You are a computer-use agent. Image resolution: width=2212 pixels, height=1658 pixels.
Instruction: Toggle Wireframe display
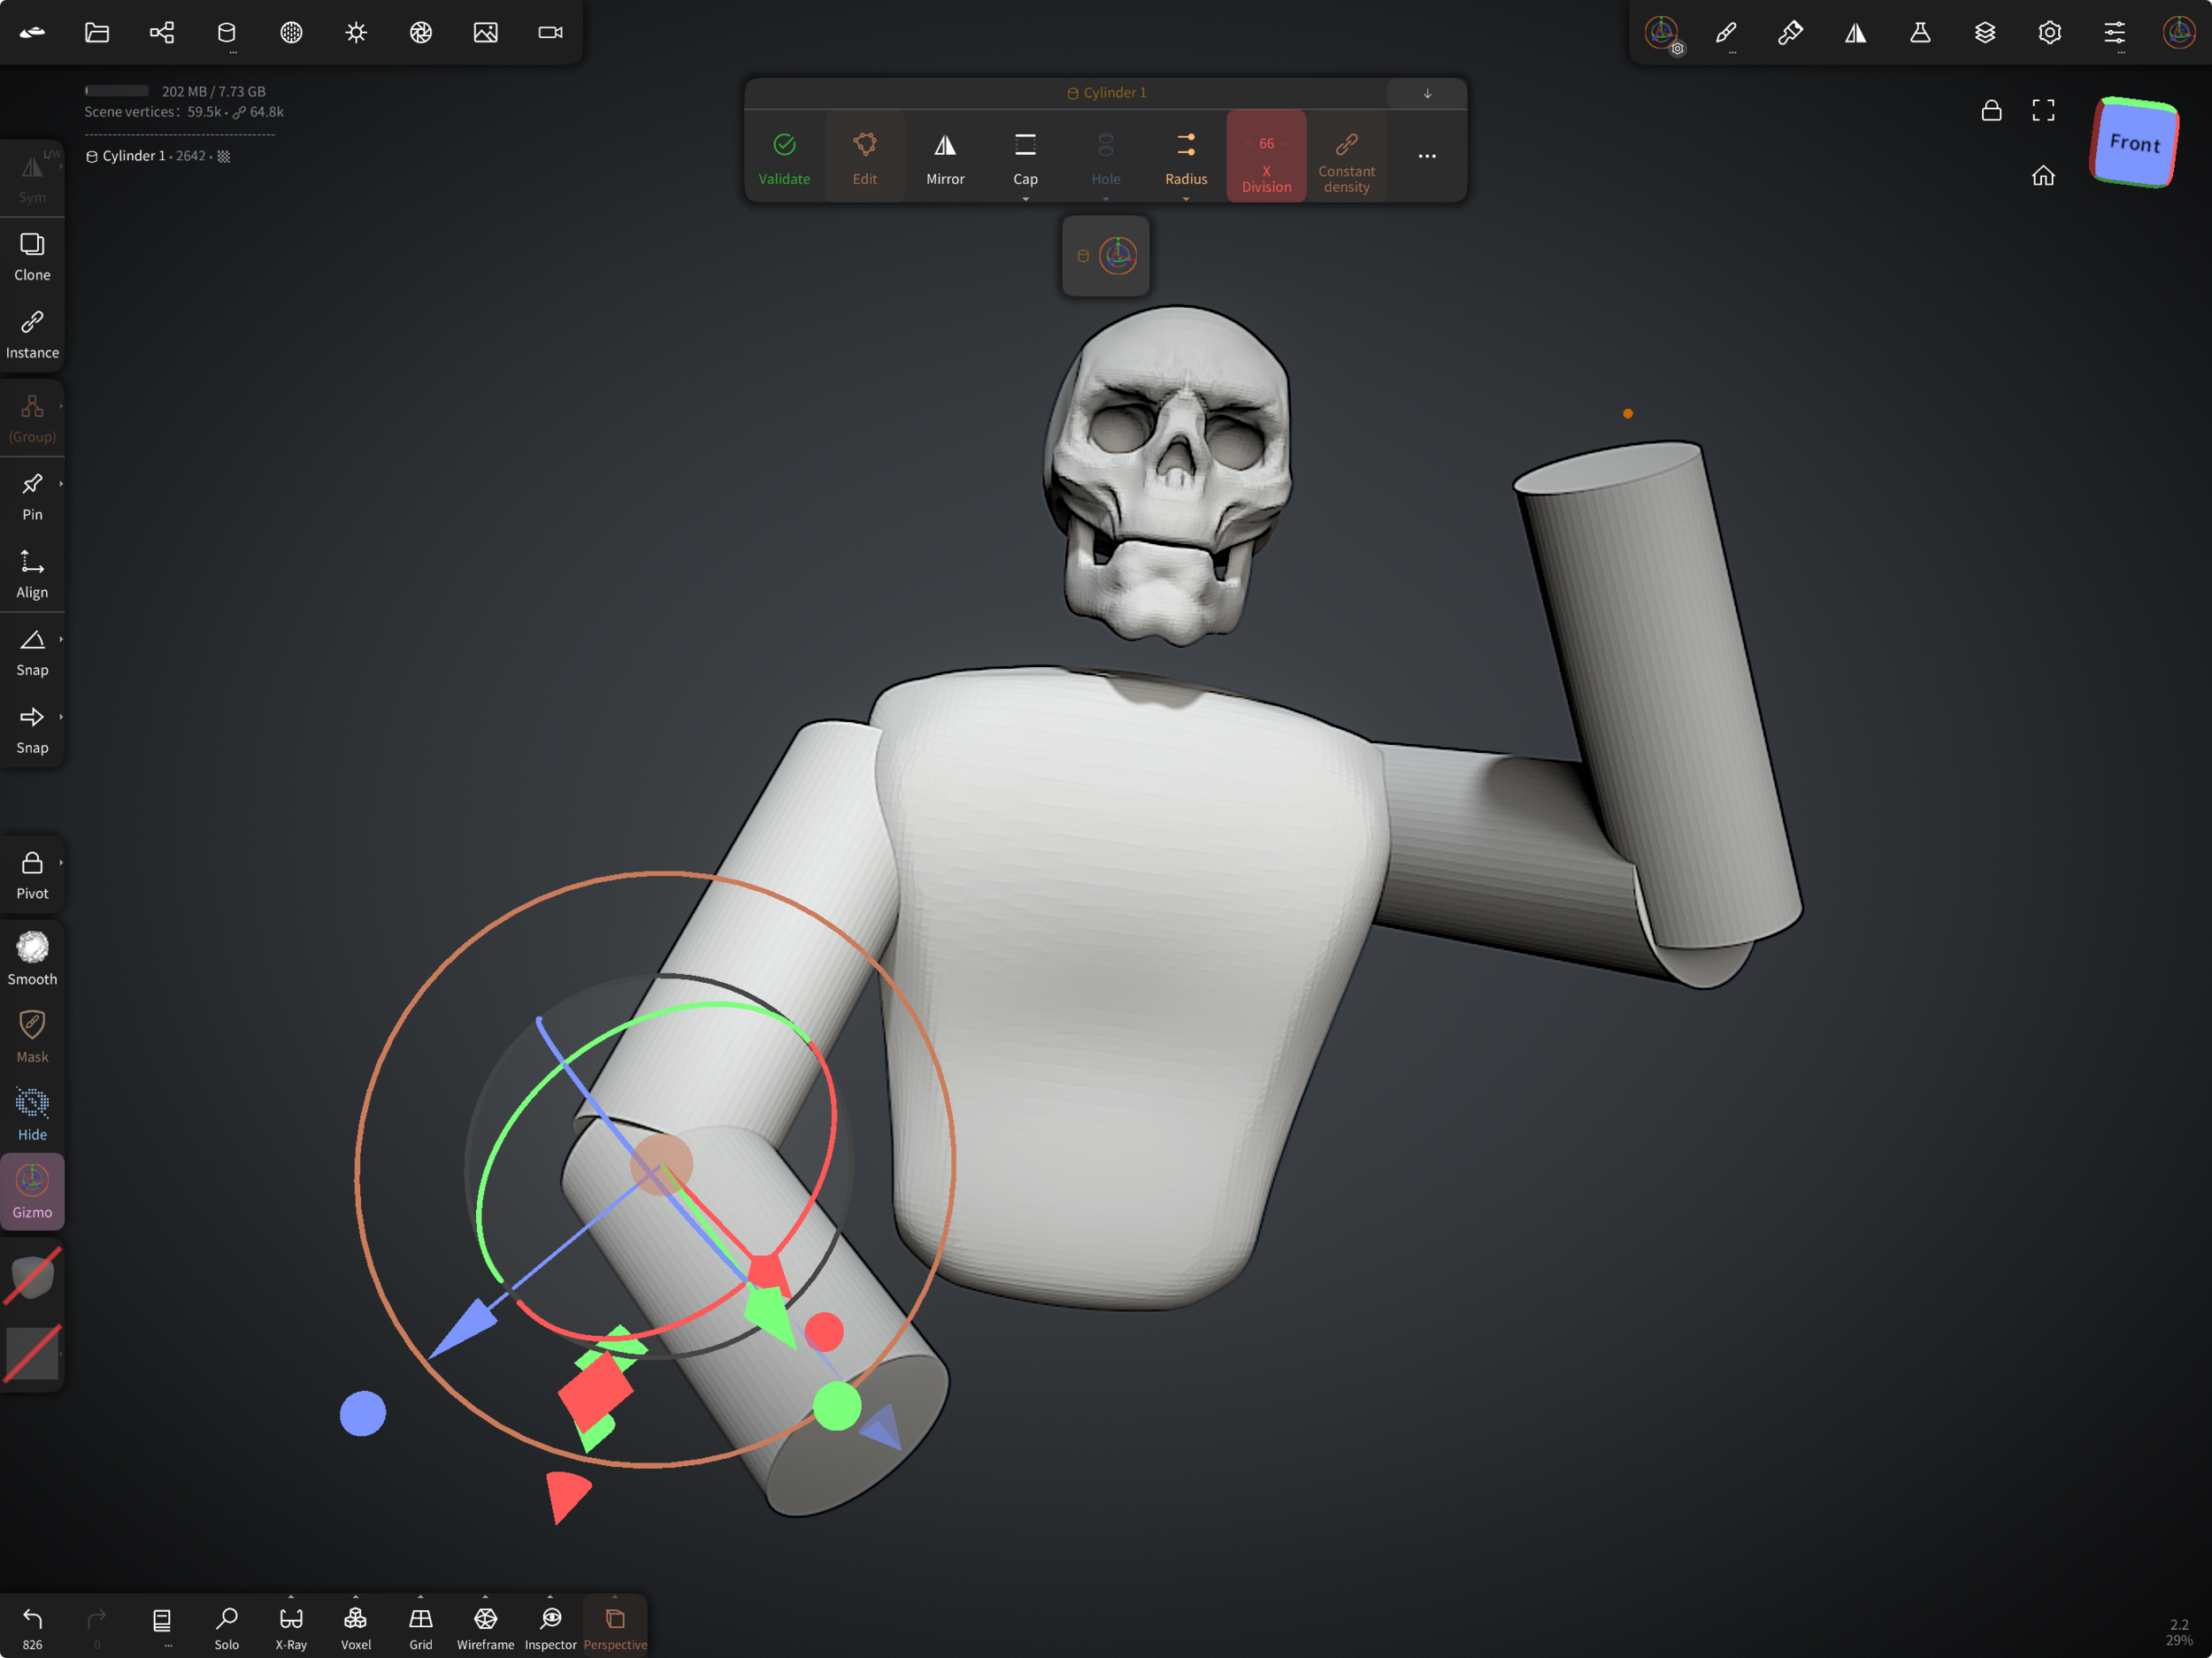pyautogui.click(x=485, y=1625)
